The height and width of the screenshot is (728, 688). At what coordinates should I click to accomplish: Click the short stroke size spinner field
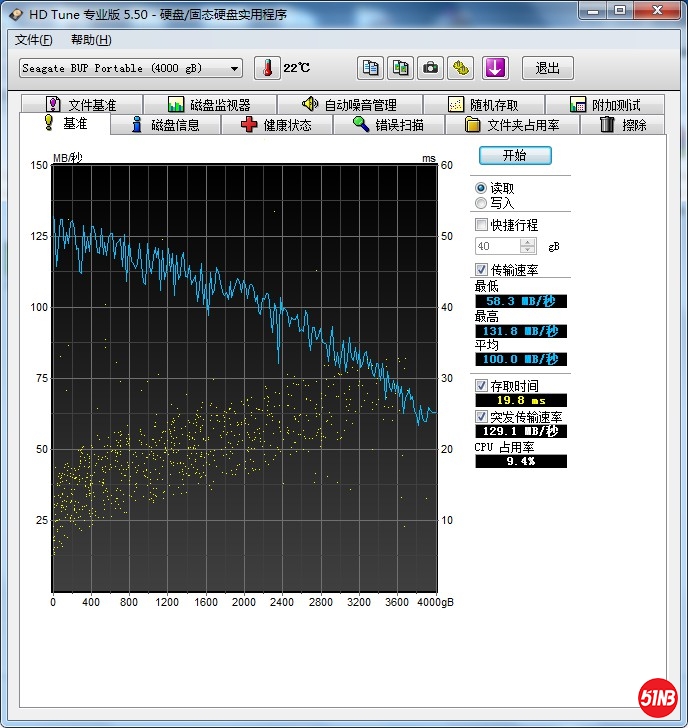(x=497, y=246)
